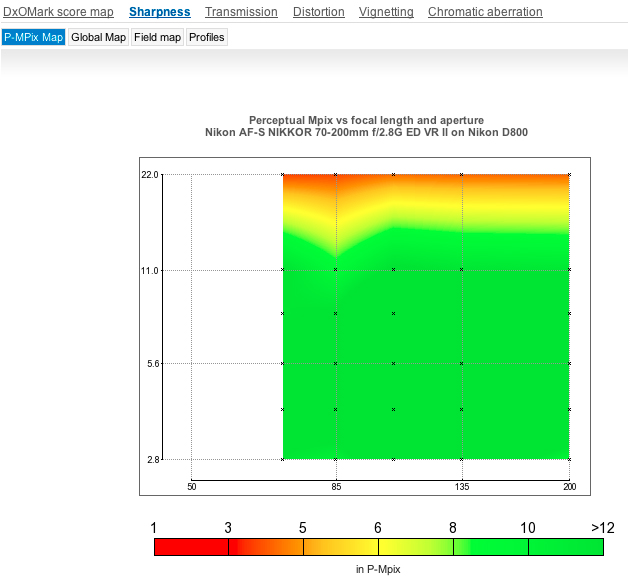Click the legend scale label '8'
Viewport: 628px width, 578px height.
tap(453, 528)
